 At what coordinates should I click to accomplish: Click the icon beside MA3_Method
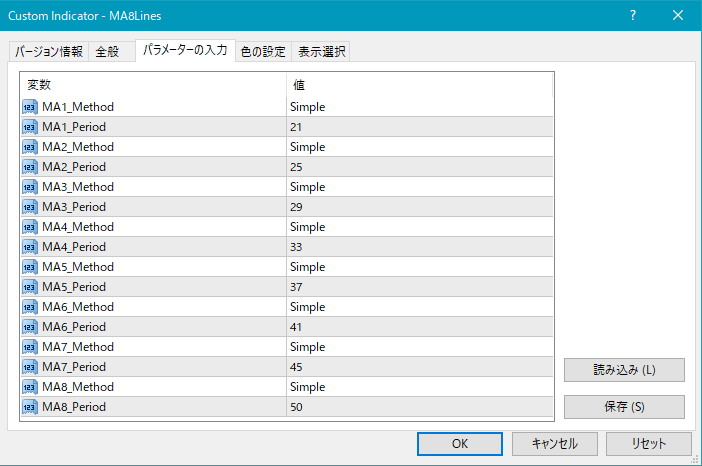coord(29,187)
